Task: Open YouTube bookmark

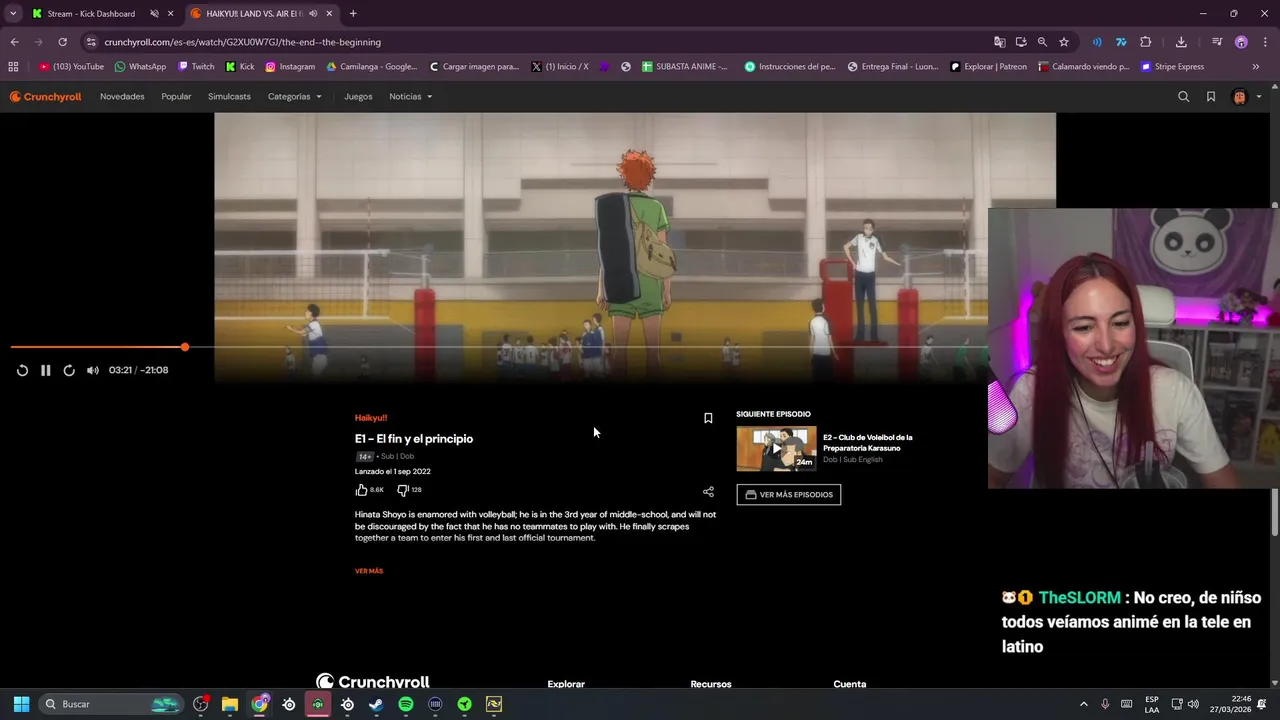Action: (72, 67)
